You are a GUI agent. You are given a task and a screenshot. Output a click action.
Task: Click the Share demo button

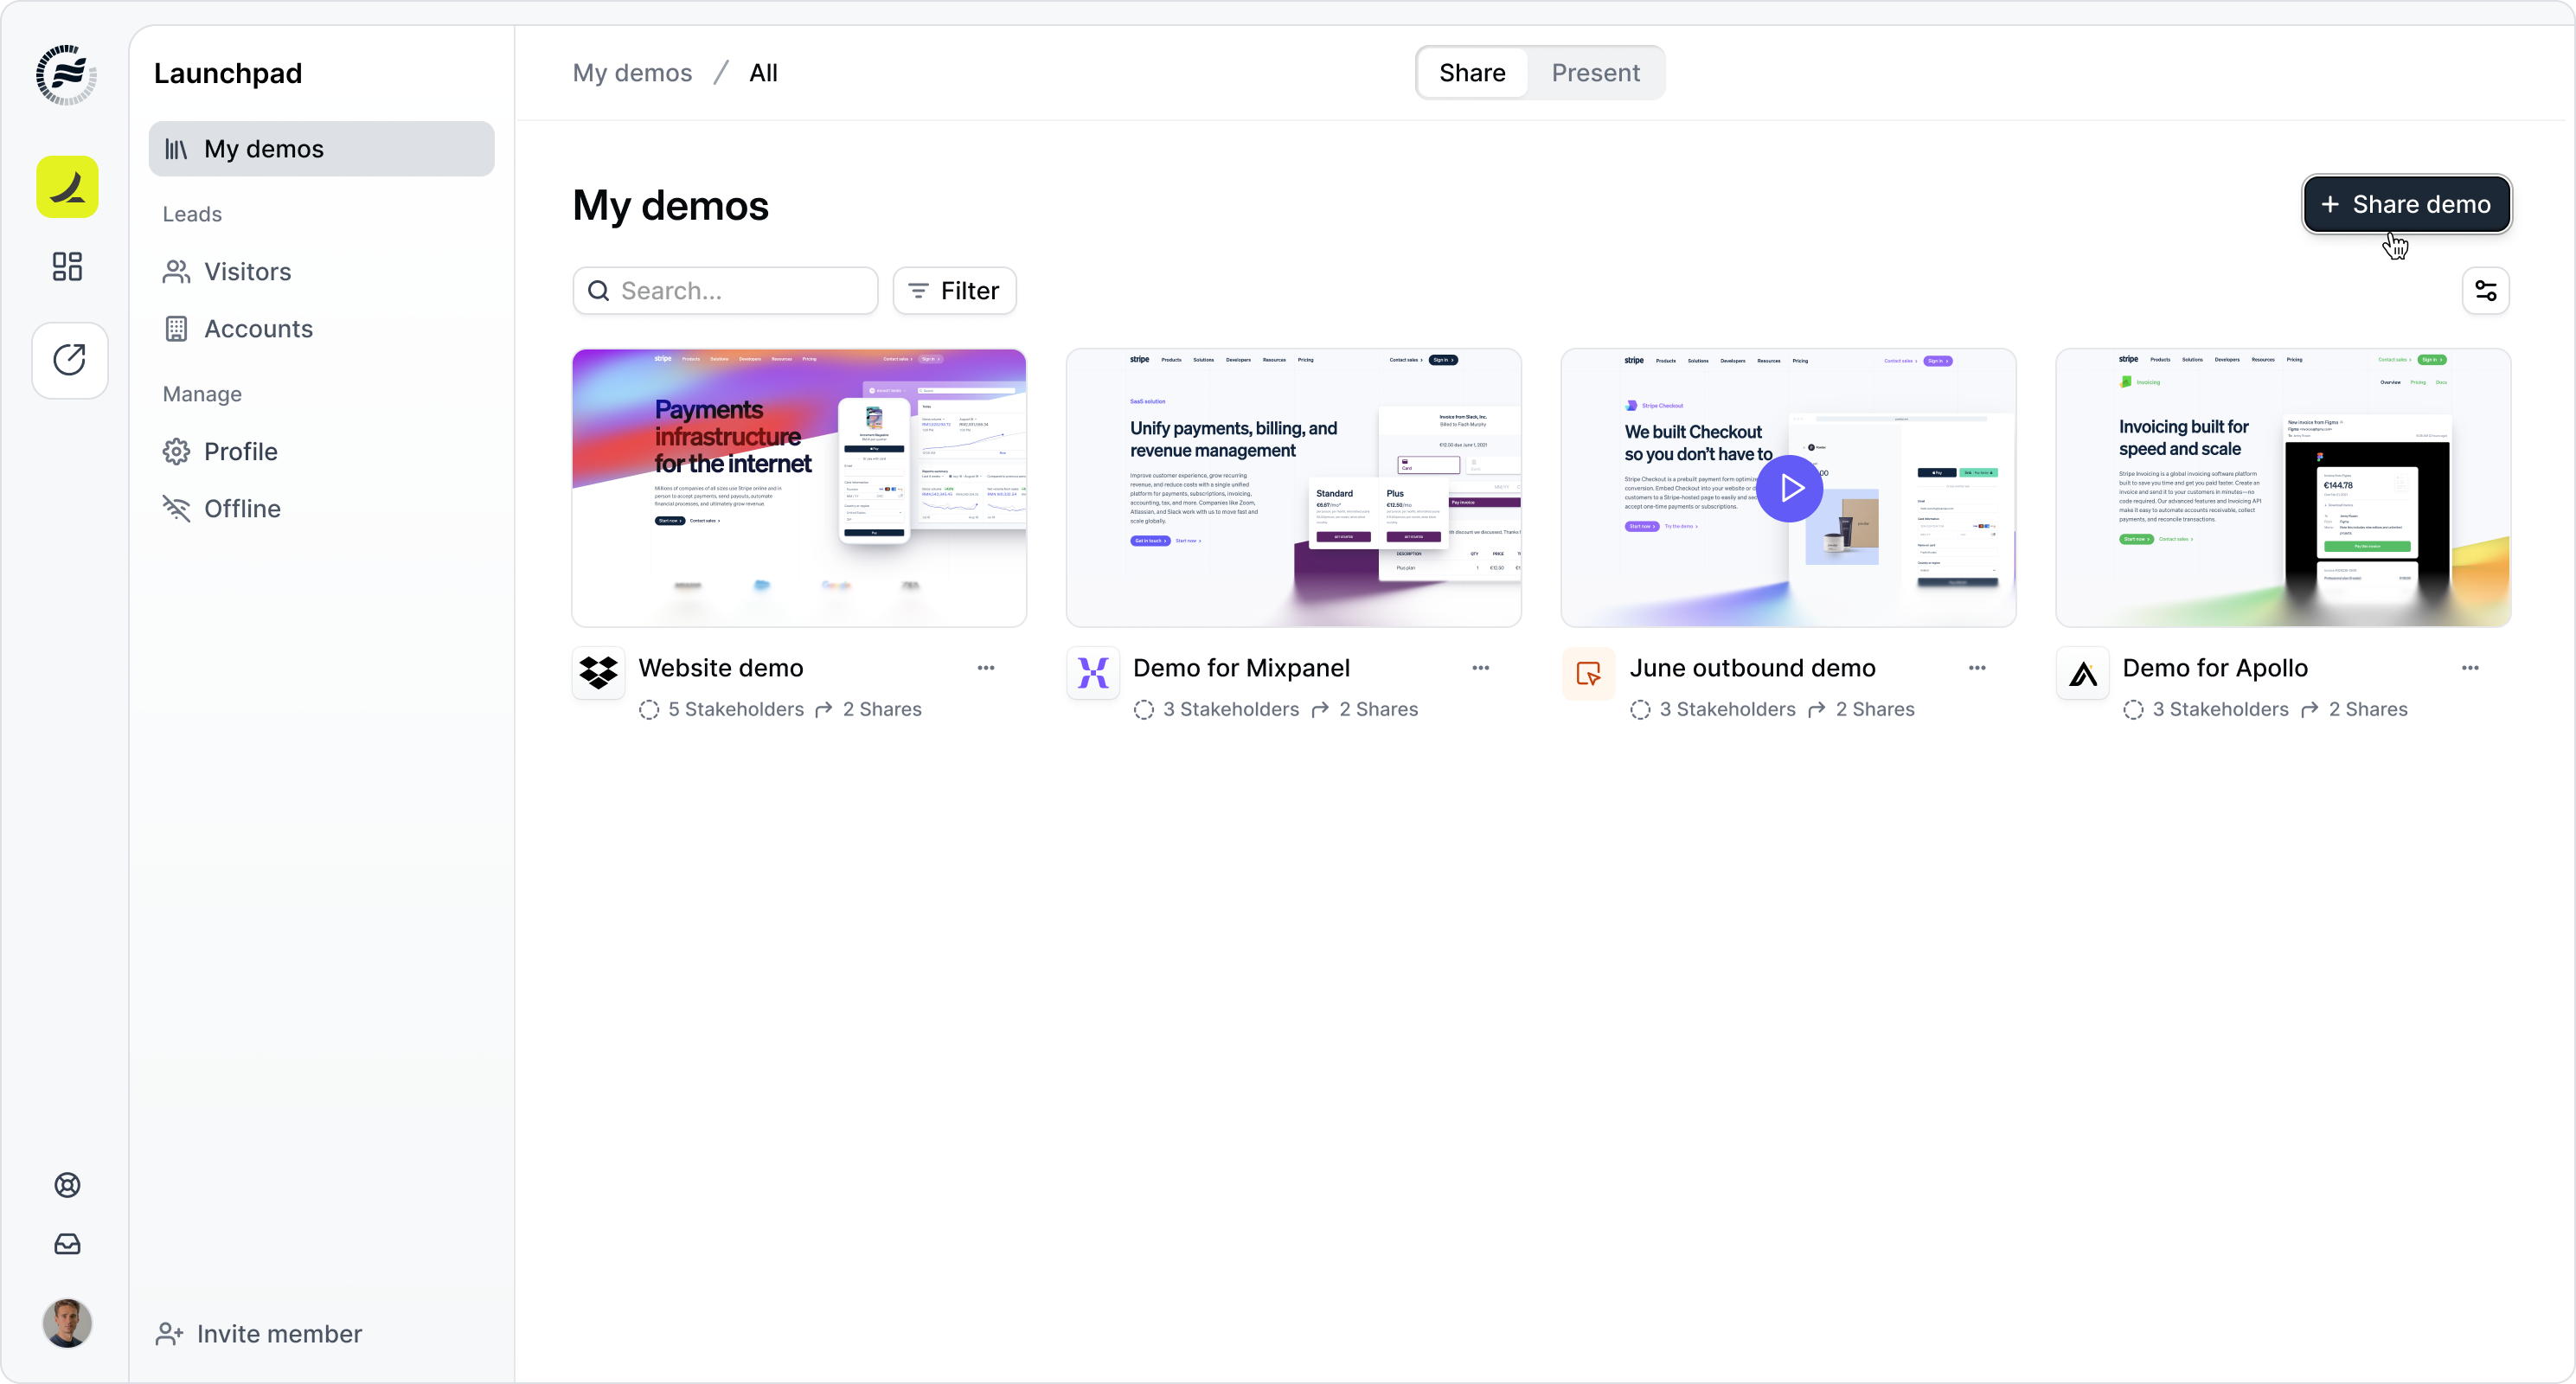point(2406,205)
